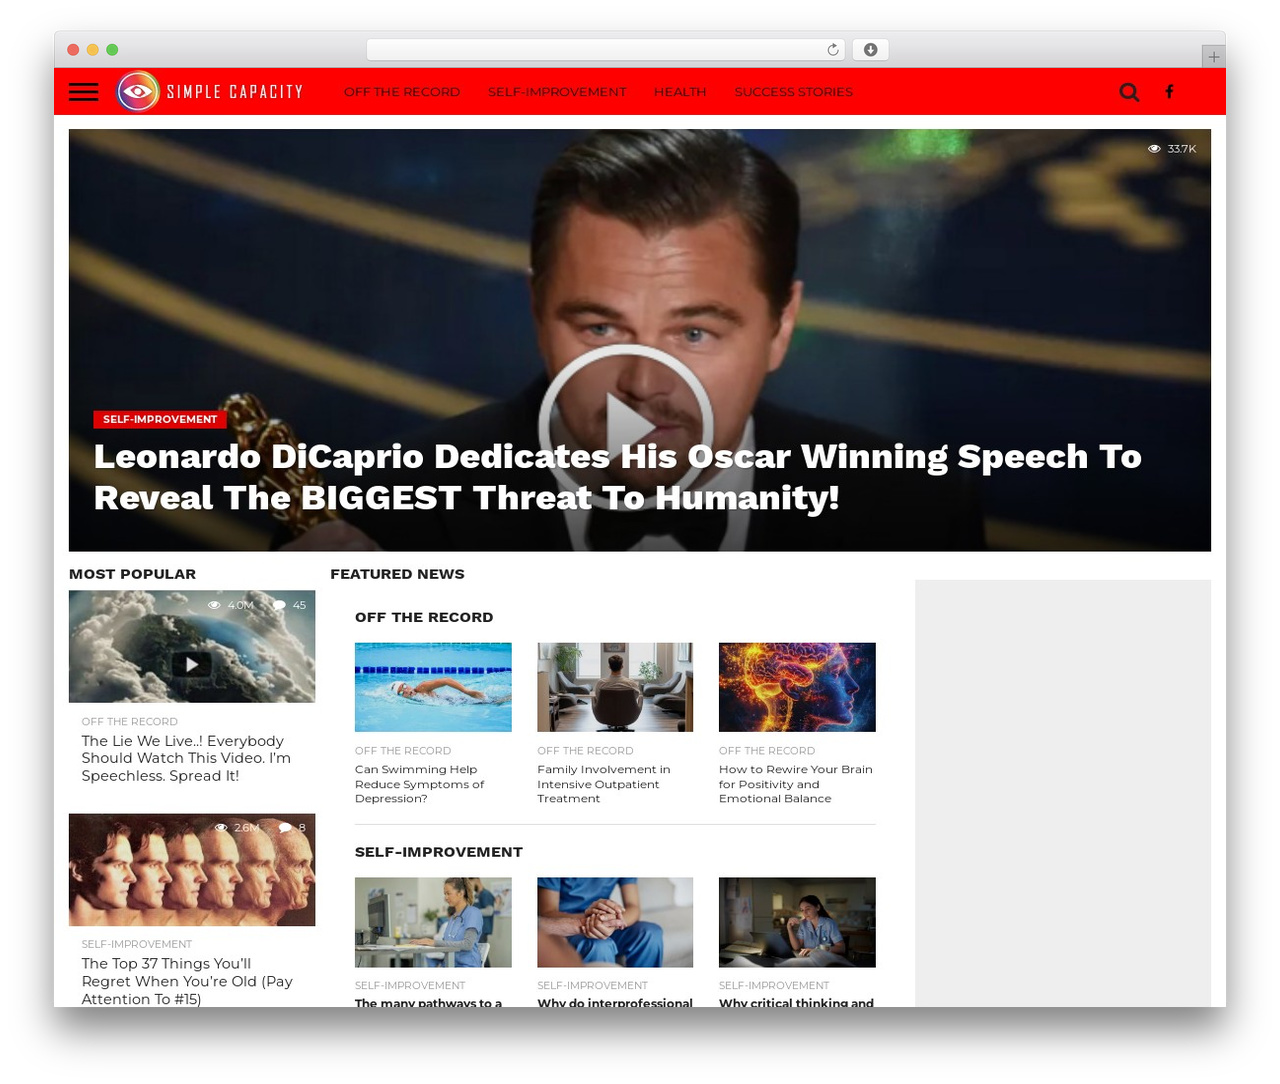
Task: Click the Simple Capacity site name text
Action: pos(234,92)
